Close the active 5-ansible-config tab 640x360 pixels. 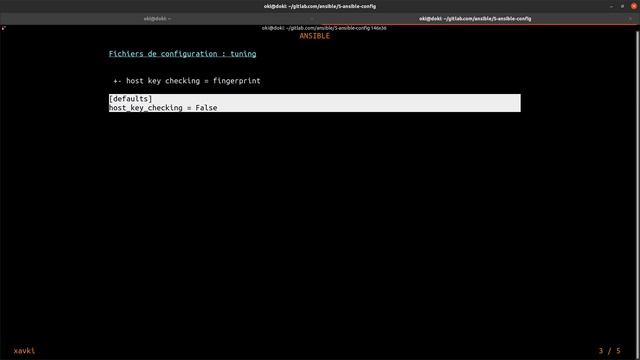pos(630,19)
